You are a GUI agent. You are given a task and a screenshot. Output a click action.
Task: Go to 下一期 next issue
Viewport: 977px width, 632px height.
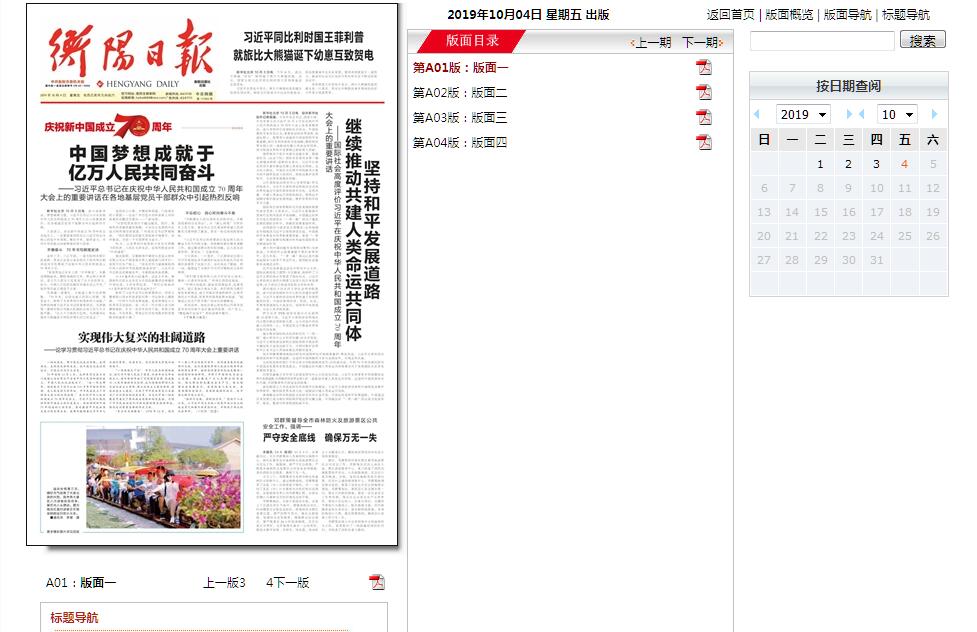pos(702,42)
